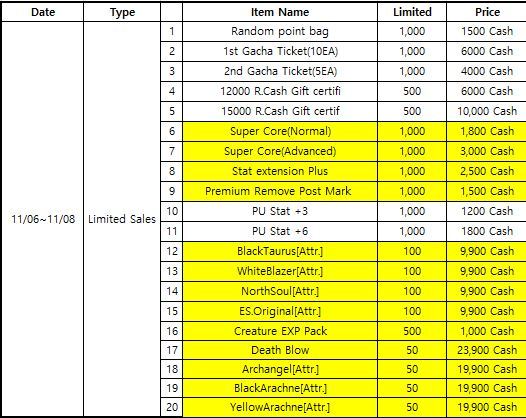
Task: Select the Random point bag cell
Action: (280, 32)
